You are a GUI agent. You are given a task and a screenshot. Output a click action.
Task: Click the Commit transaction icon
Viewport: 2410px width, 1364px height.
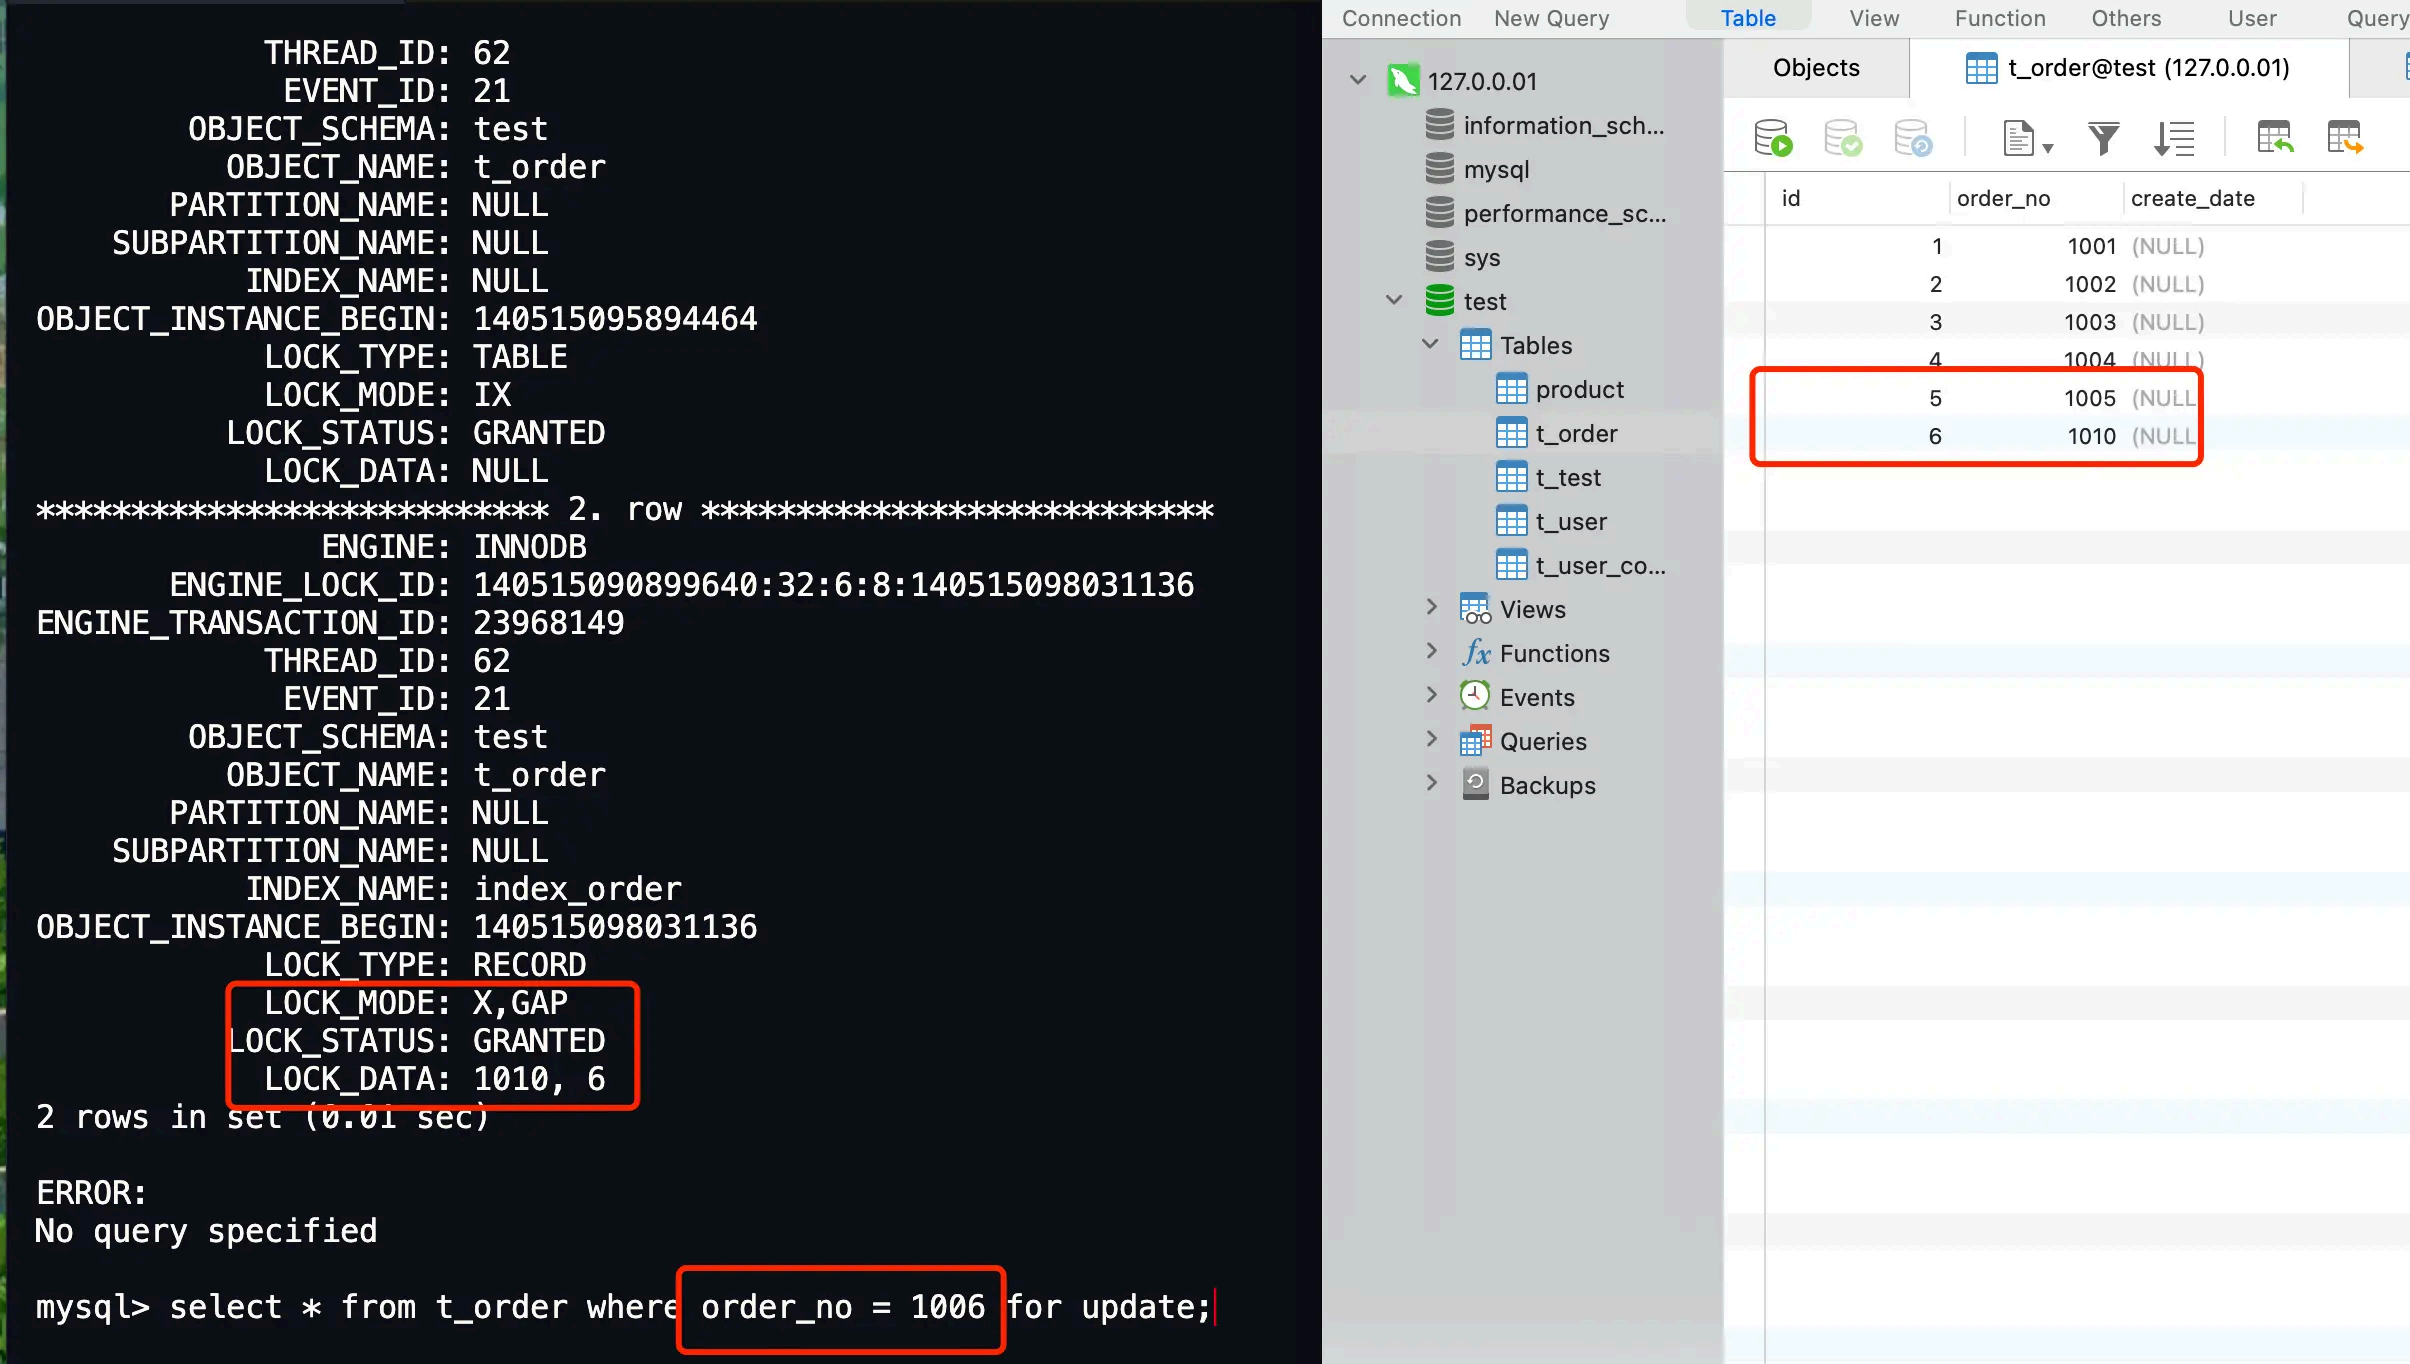tap(1843, 138)
